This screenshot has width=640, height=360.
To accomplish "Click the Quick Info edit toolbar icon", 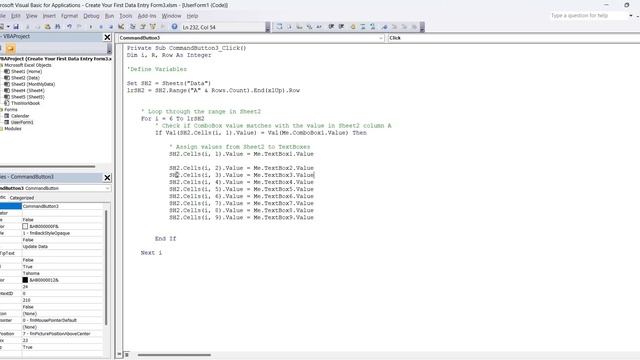I will [299, 27].
